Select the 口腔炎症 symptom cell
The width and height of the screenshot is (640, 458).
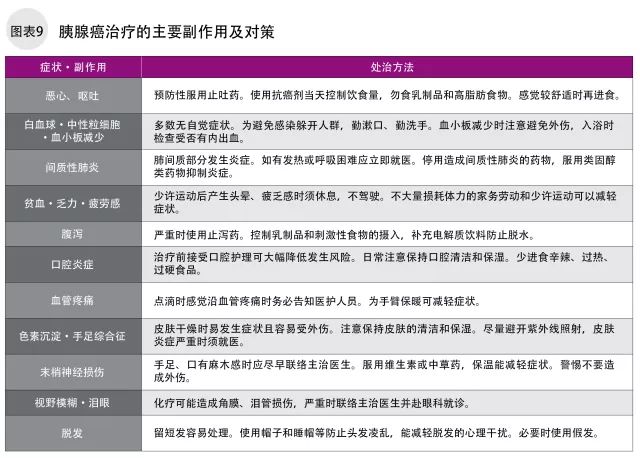click(x=73, y=264)
